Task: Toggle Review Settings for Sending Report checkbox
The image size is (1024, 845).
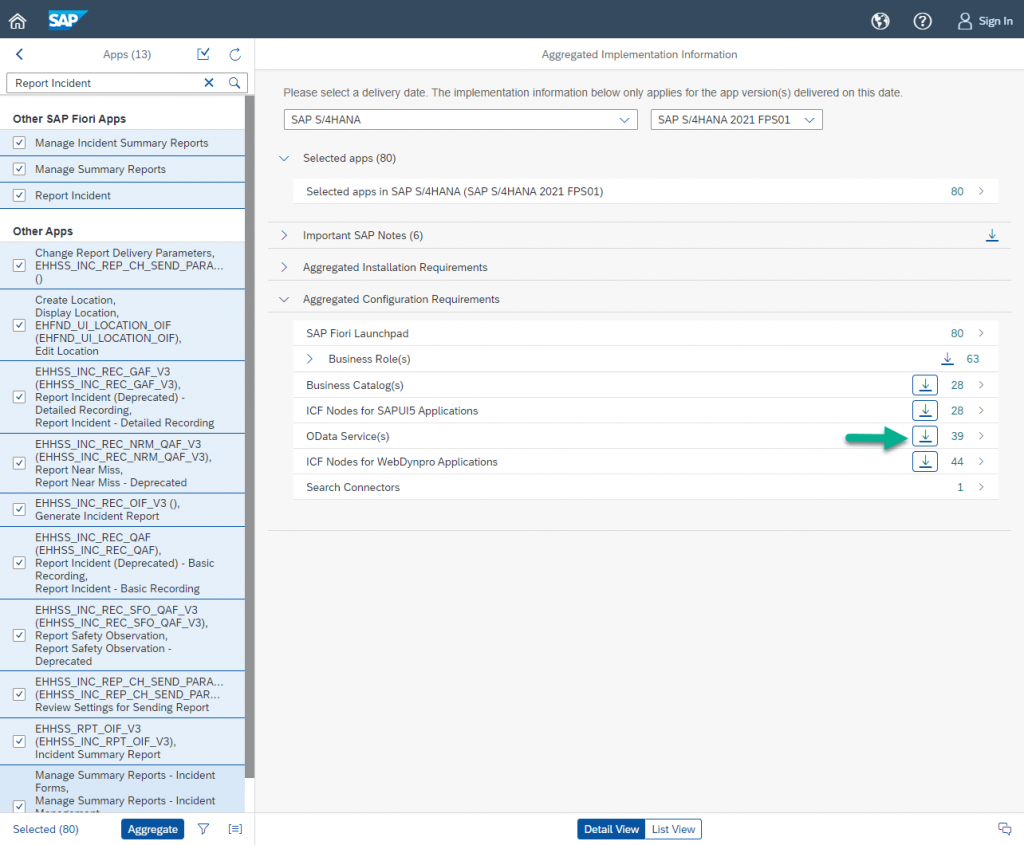Action: coord(20,694)
